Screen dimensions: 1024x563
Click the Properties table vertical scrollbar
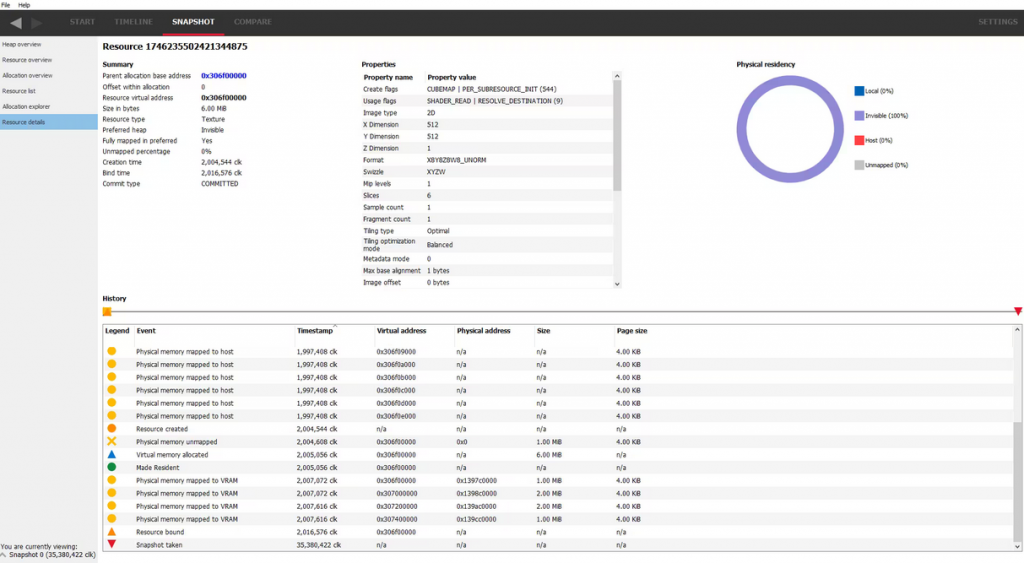pyautogui.click(x=617, y=130)
